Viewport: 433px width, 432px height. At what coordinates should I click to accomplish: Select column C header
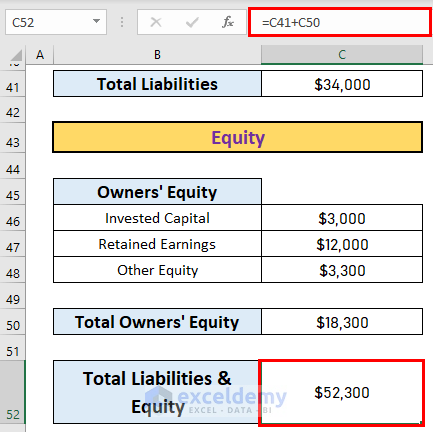tap(342, 55)
